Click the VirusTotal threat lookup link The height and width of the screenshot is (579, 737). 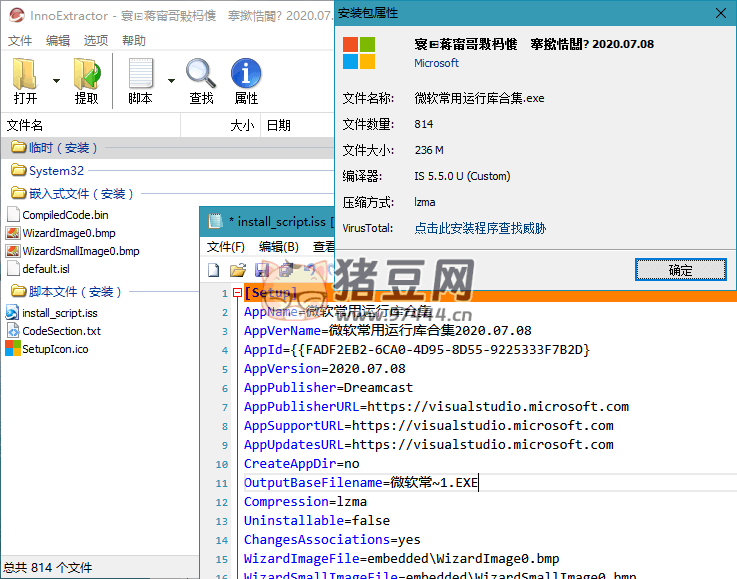pyautogui.click(x=480, y=228)
